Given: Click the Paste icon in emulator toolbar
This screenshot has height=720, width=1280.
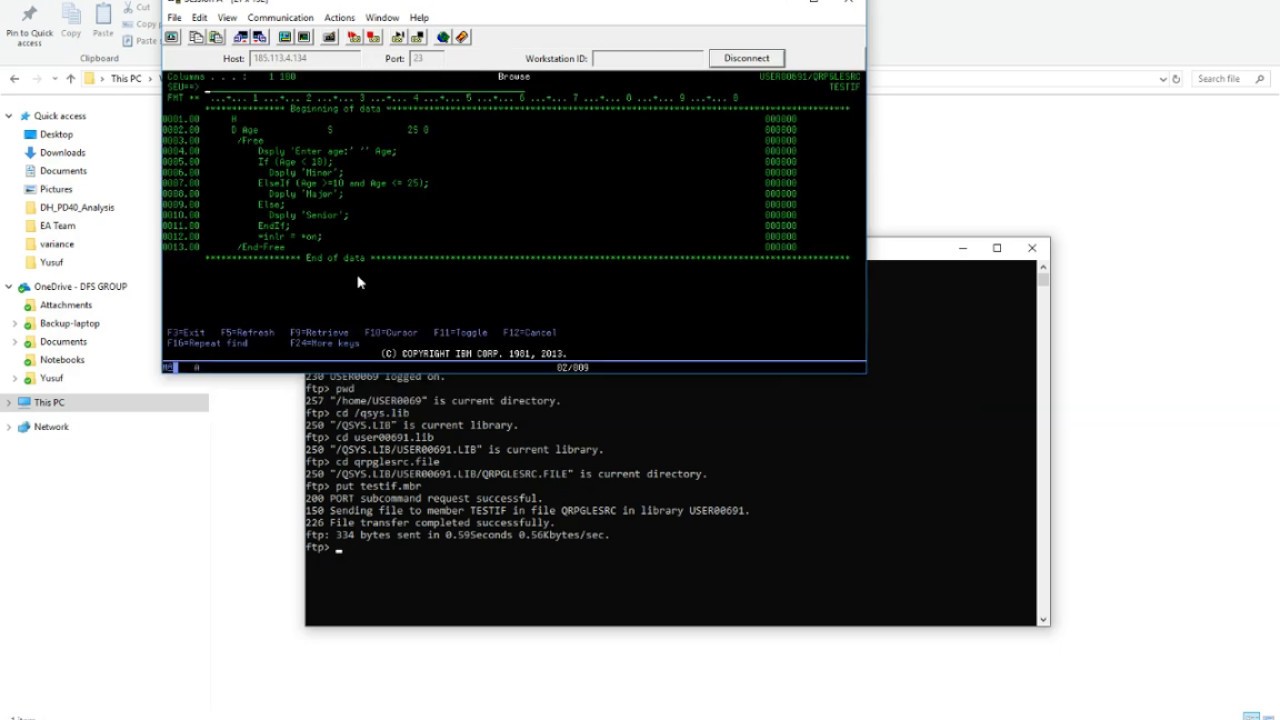Looking at the screenshot, I should (215, 37).
